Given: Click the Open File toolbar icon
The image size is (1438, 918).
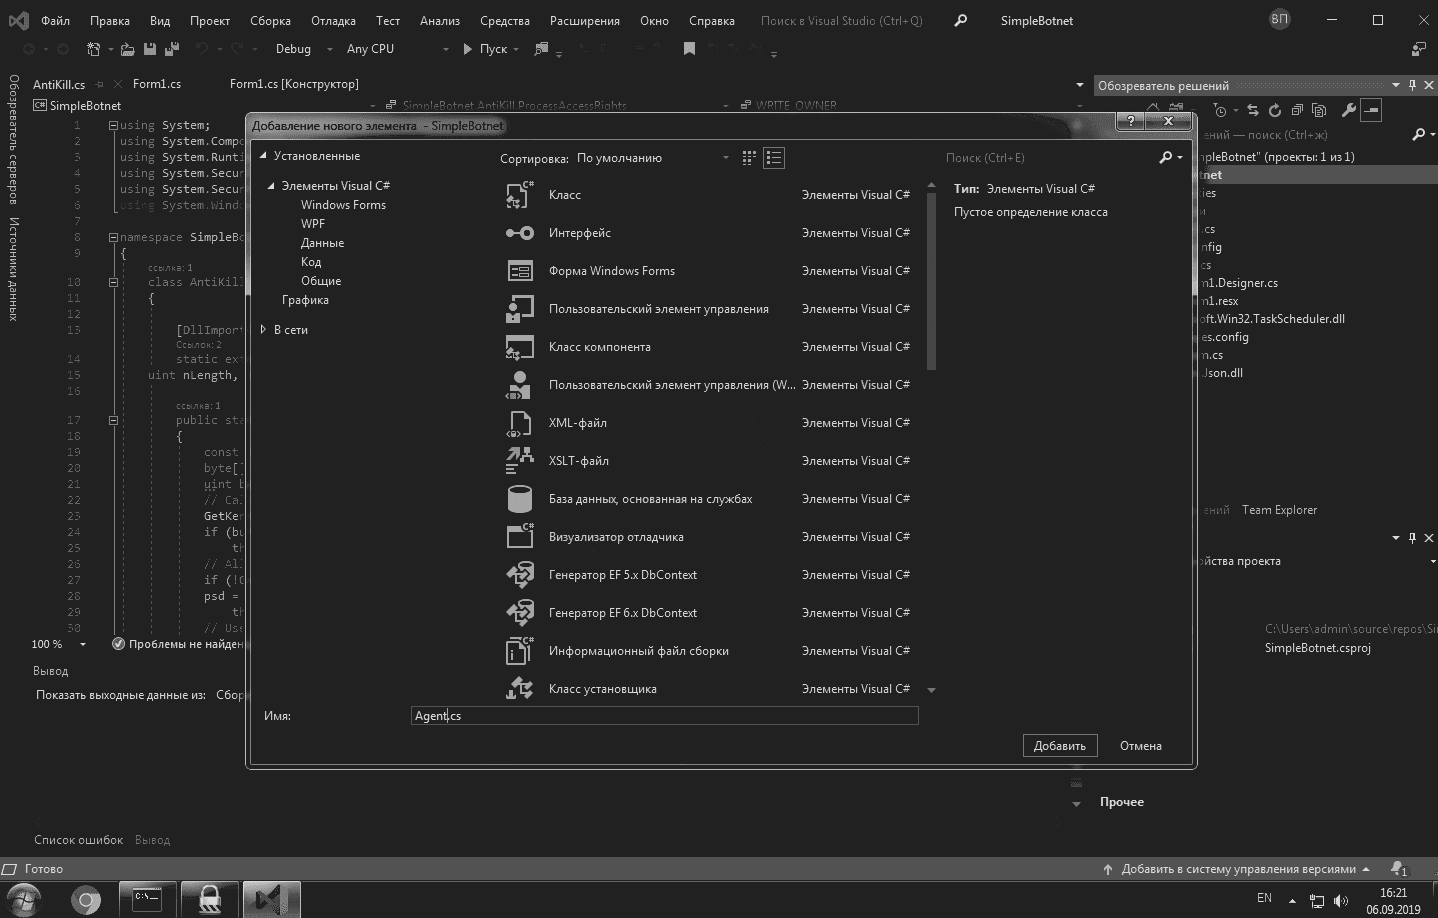Looking at the screenshot, I should (x=127, y=49).
